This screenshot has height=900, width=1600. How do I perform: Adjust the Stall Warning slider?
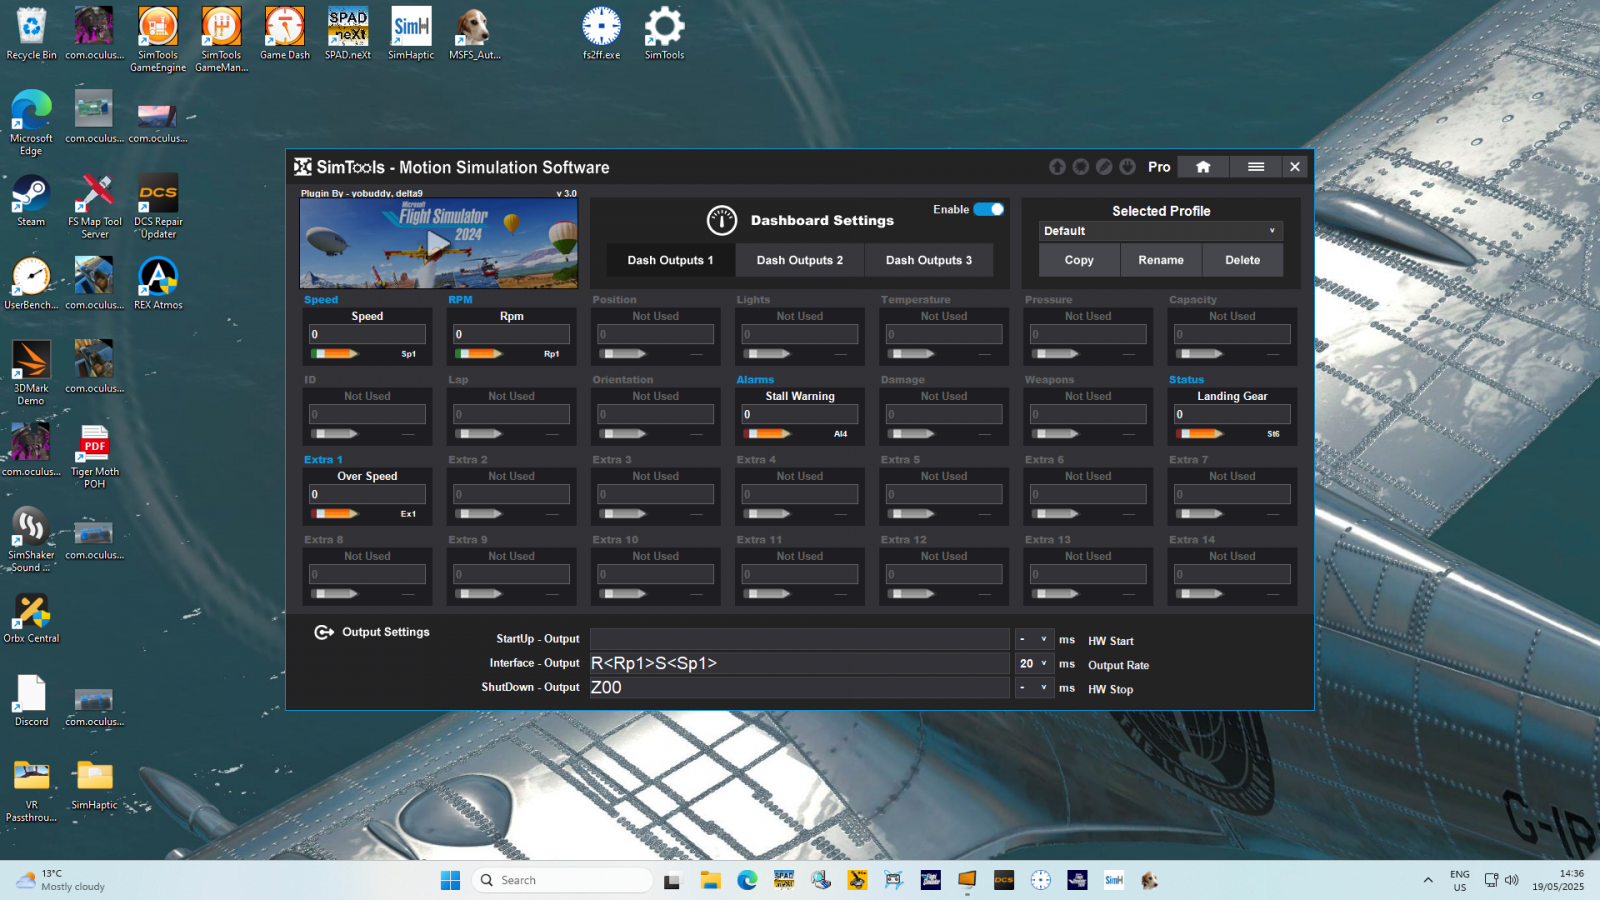coord(768,434)
